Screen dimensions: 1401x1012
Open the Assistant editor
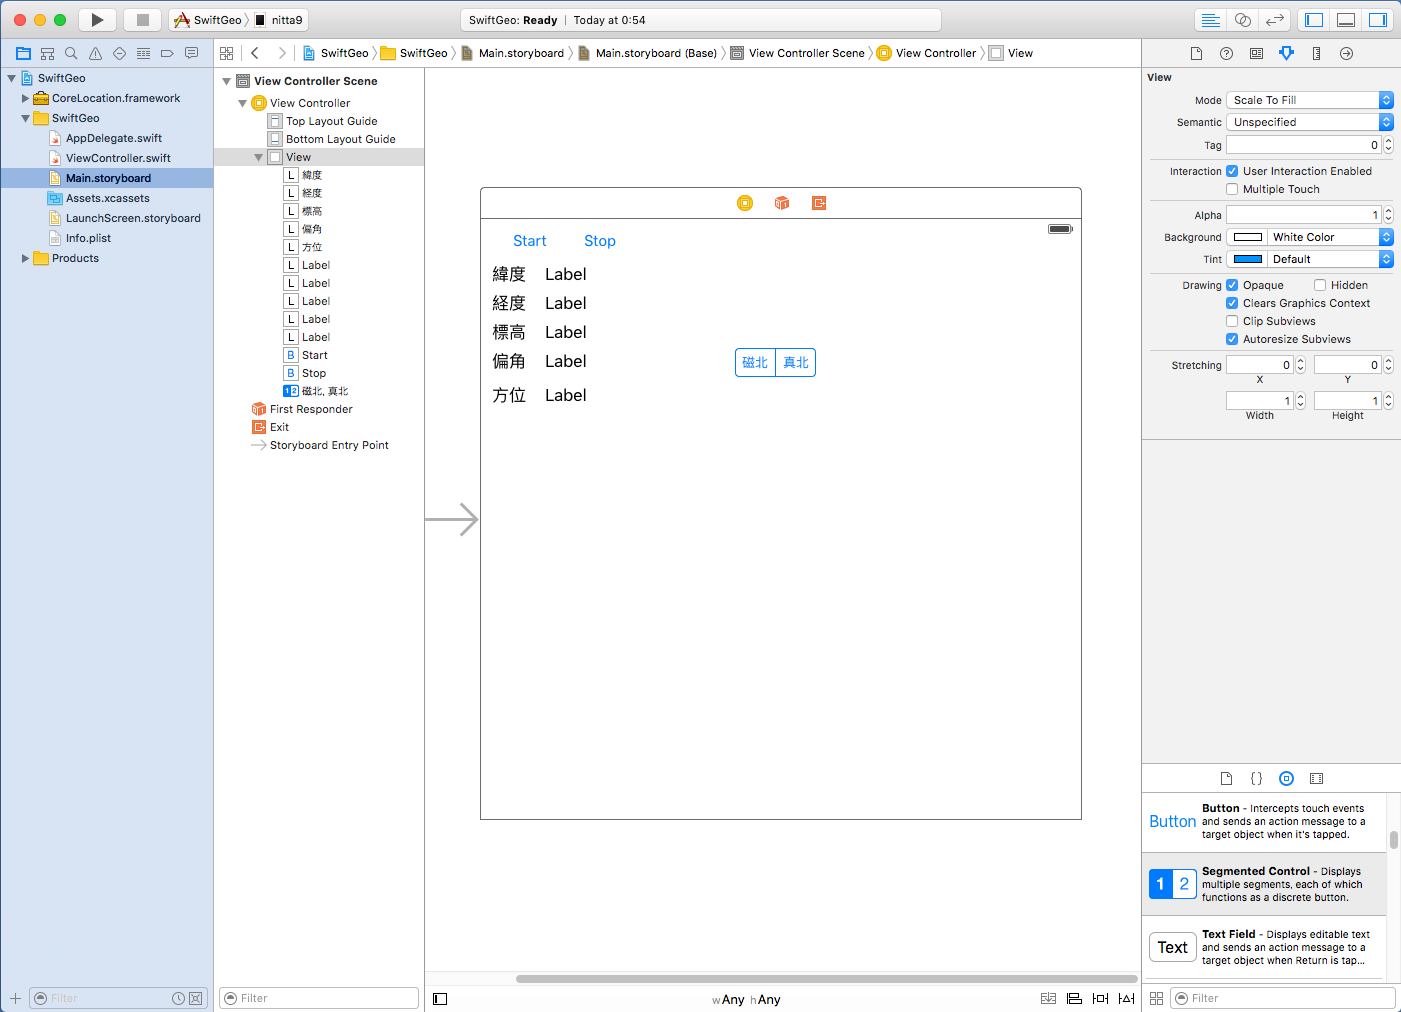click(1242, 20)
